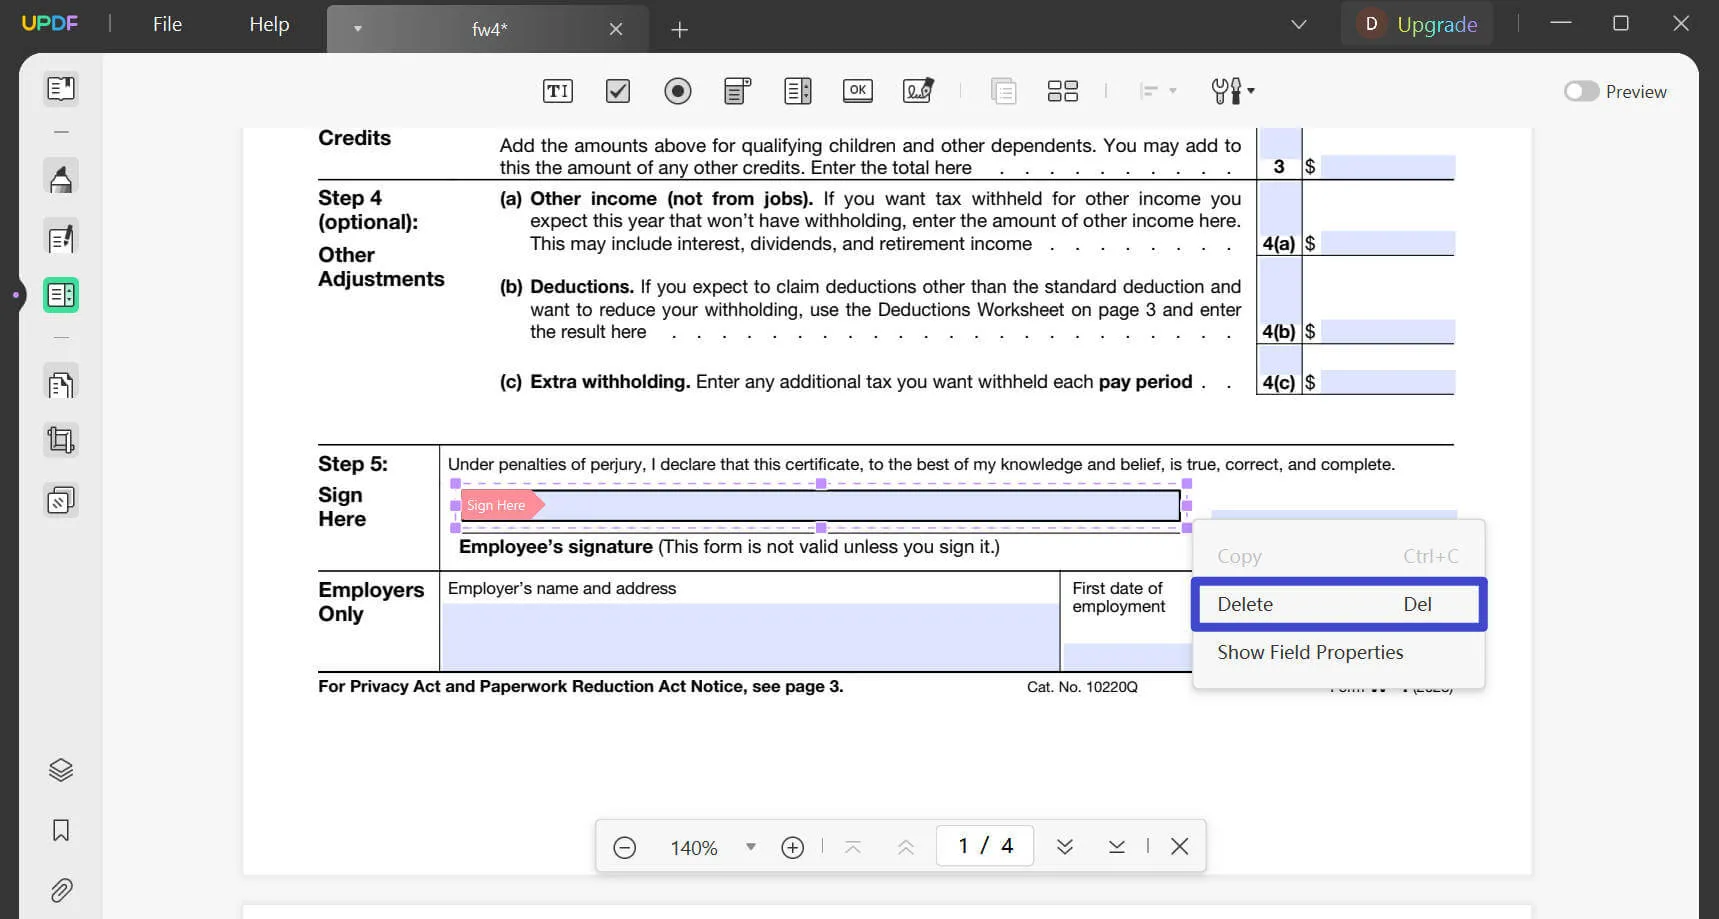This screenshot has height=919, width=1719.
Task: Insert an OK Button form field
Action: 857,91
